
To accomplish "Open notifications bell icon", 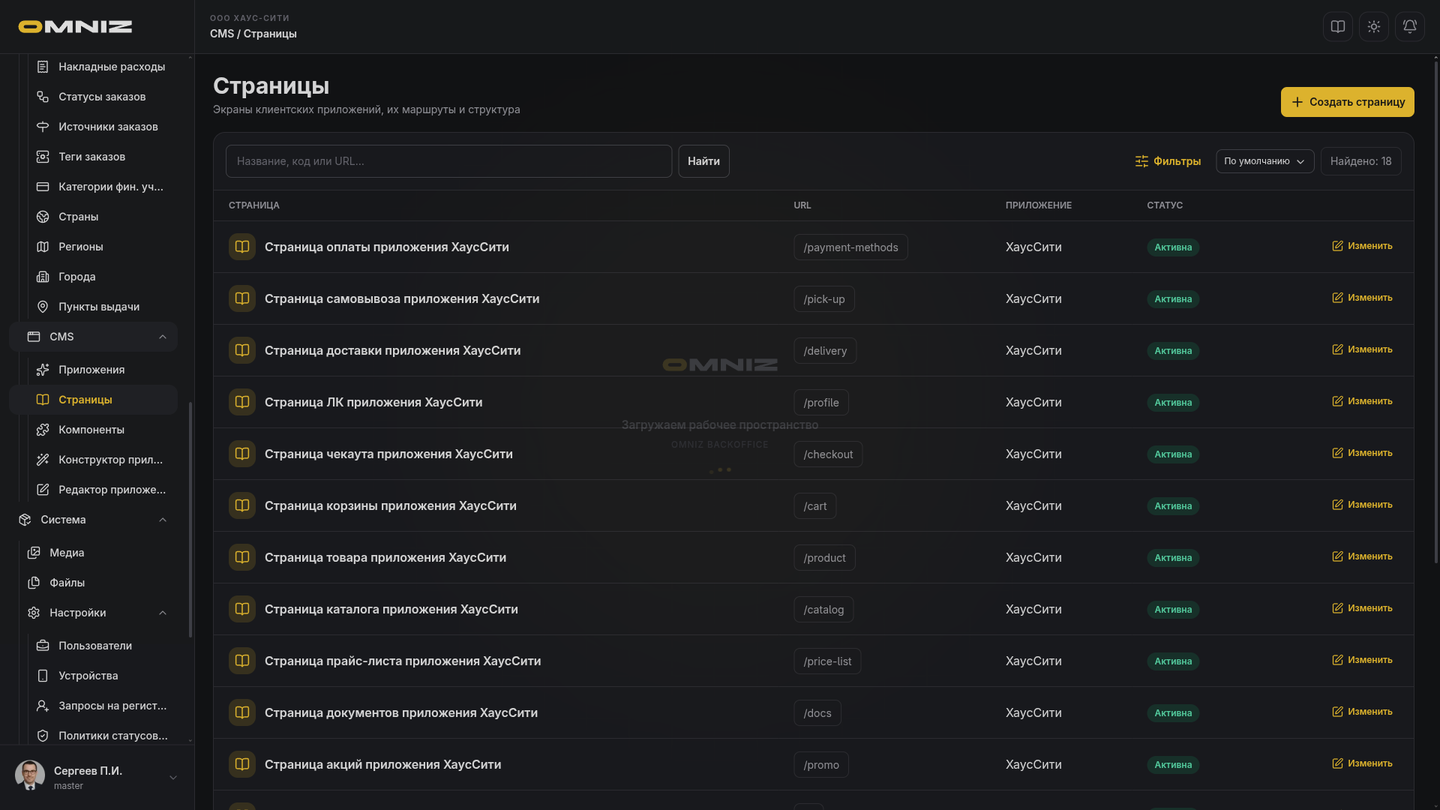I will 1410,27.
